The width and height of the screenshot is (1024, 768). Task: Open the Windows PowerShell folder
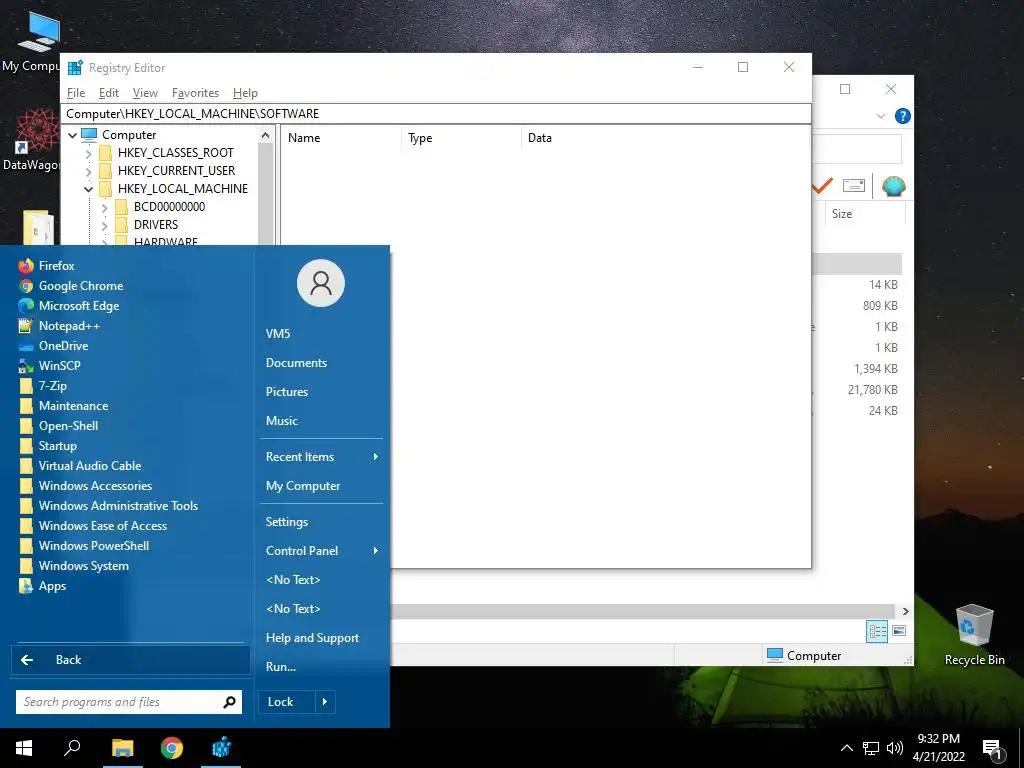pyautogui.click(x=84, y=546)
